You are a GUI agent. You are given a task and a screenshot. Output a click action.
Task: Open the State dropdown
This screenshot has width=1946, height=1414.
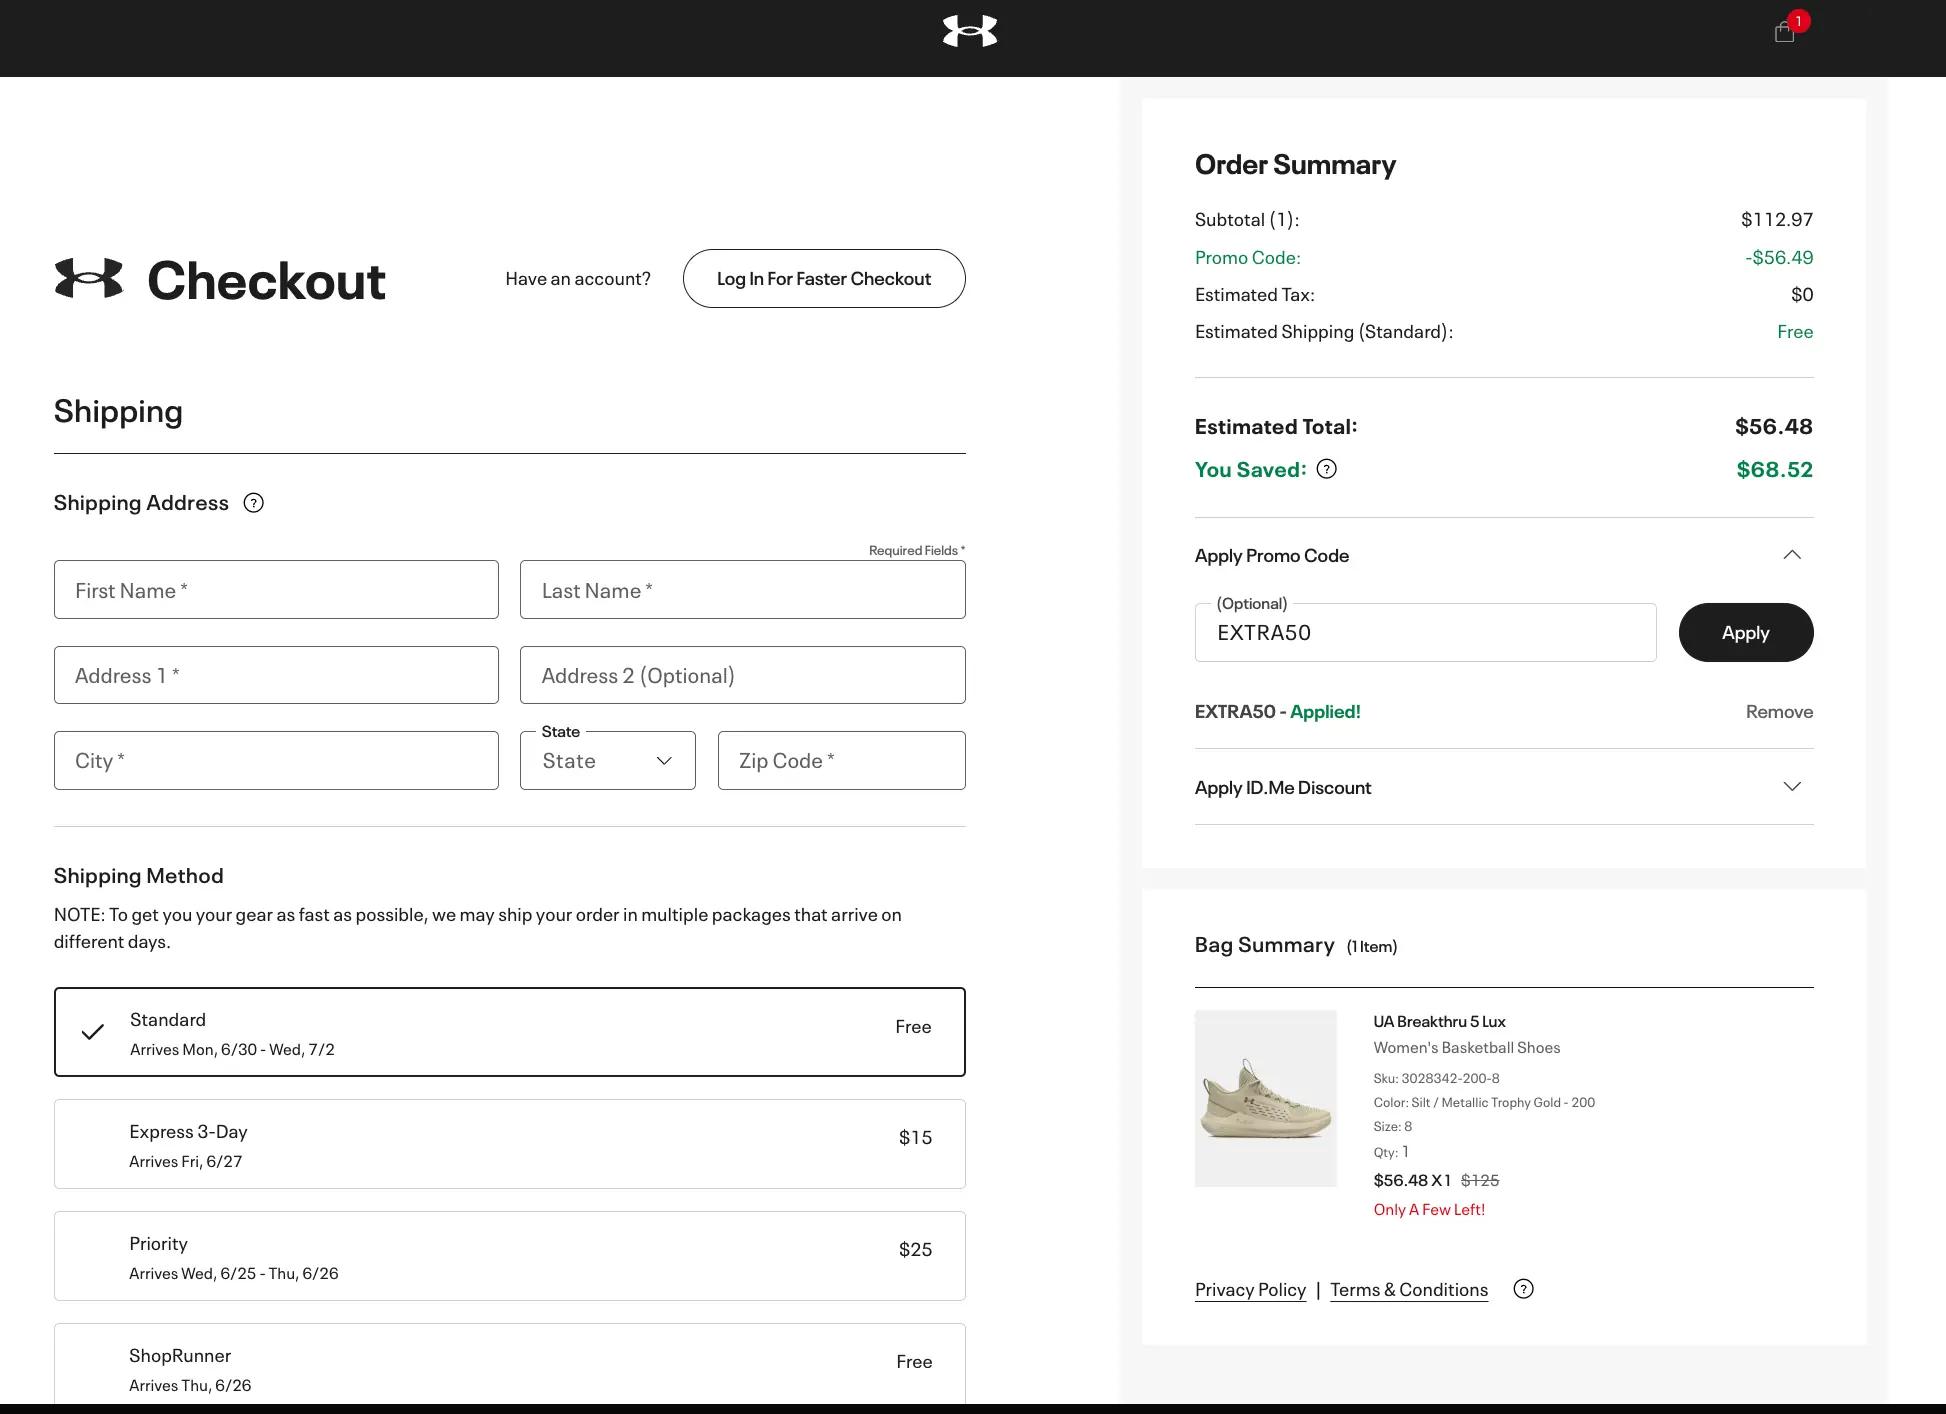pyautogui.click(x=607, y=761)
